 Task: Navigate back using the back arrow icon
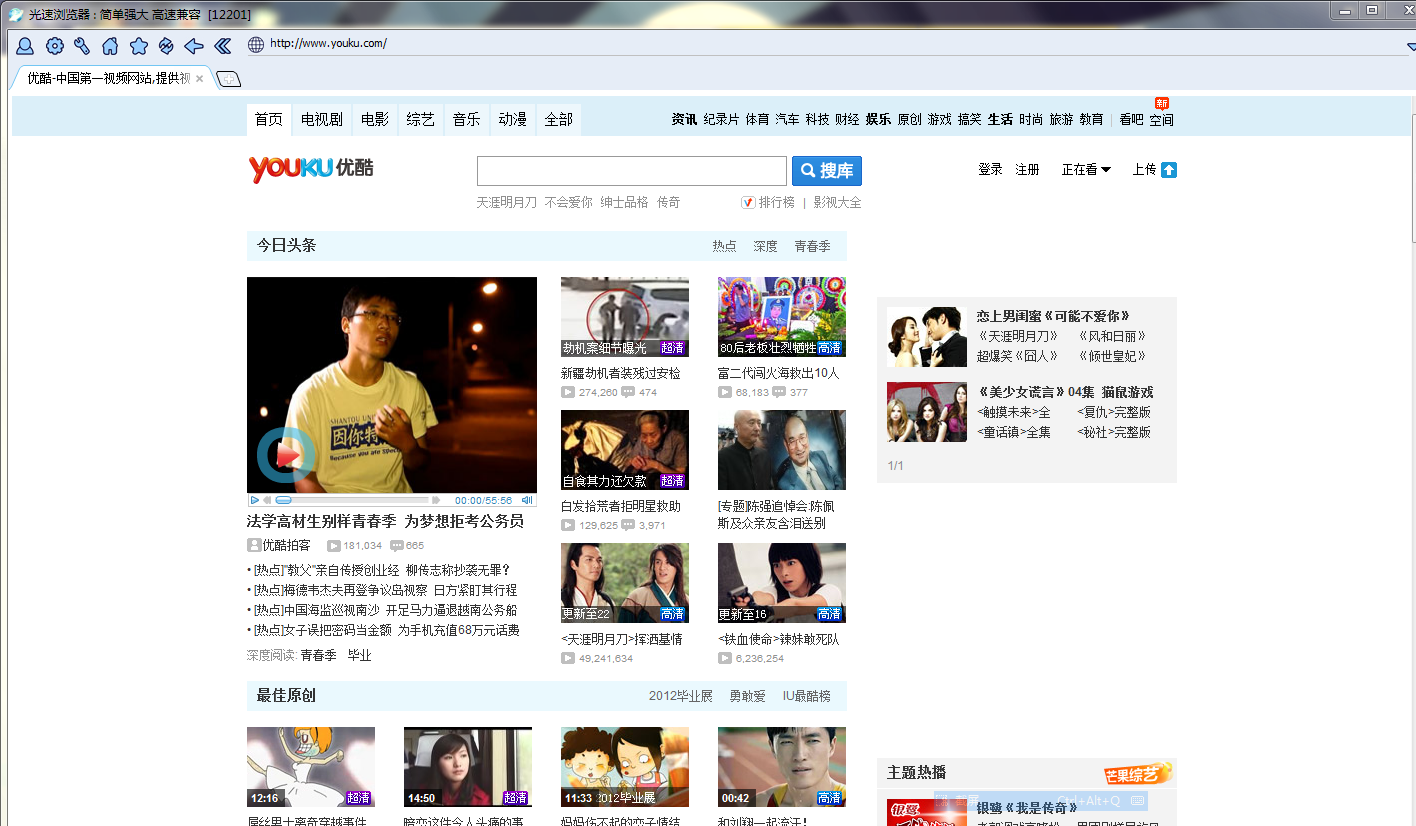(x=194, y=46)
